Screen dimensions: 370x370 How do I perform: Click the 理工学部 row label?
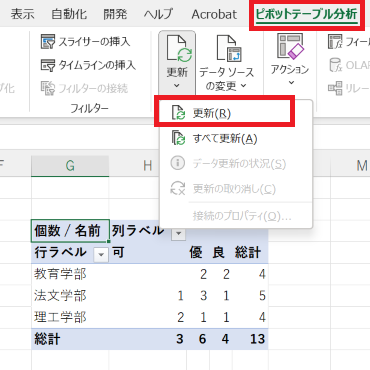(x=60, y=317)
